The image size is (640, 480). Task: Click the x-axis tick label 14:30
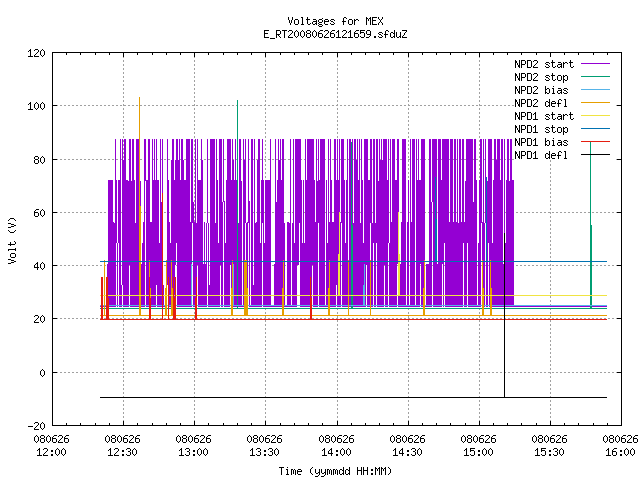coord(407,452)
